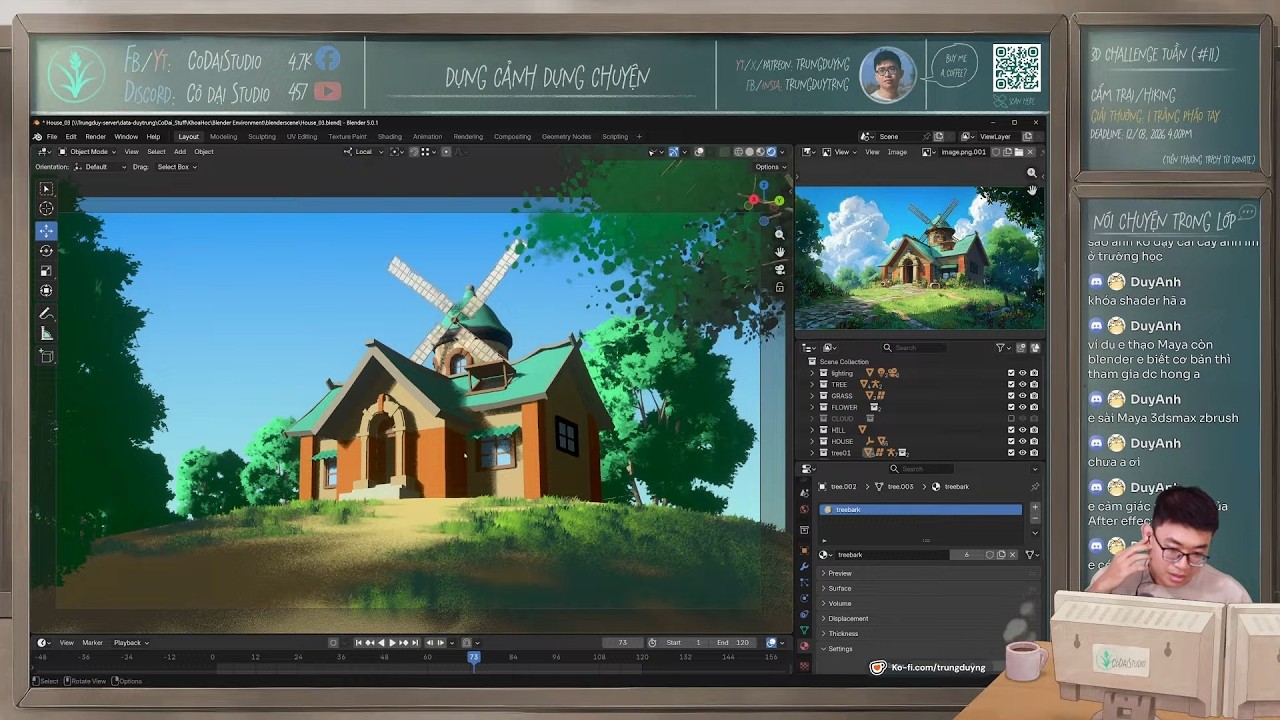Viewport: 1280px width, 720px height.
Task: Select the Add Cube tool
Action: point(46,356)
